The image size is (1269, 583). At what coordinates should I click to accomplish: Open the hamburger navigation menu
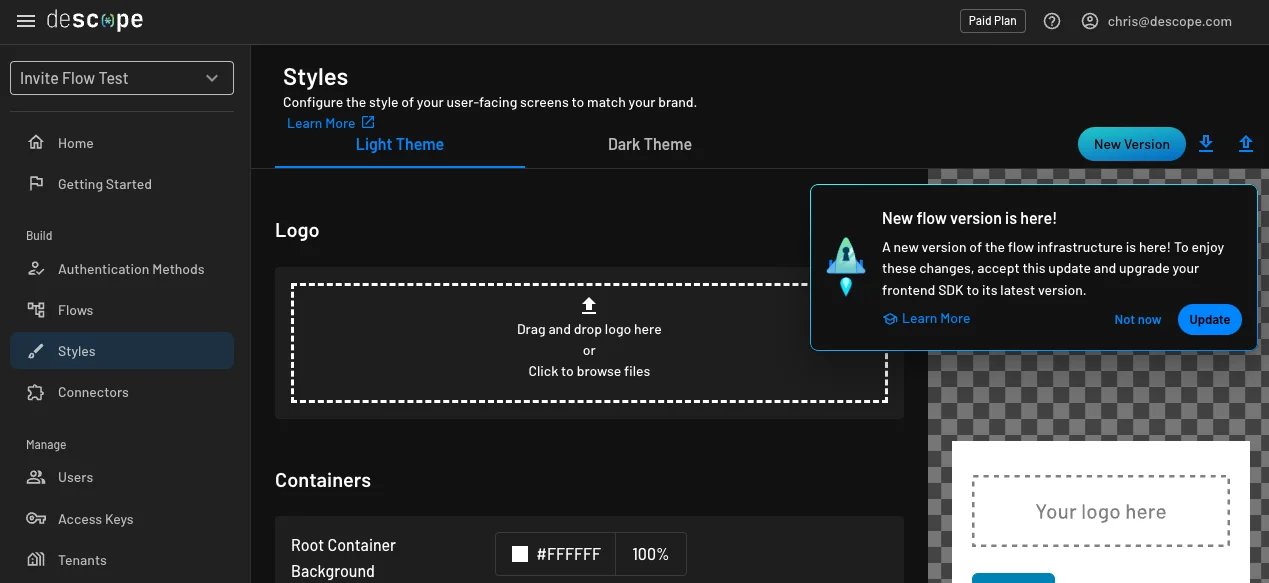26,21
